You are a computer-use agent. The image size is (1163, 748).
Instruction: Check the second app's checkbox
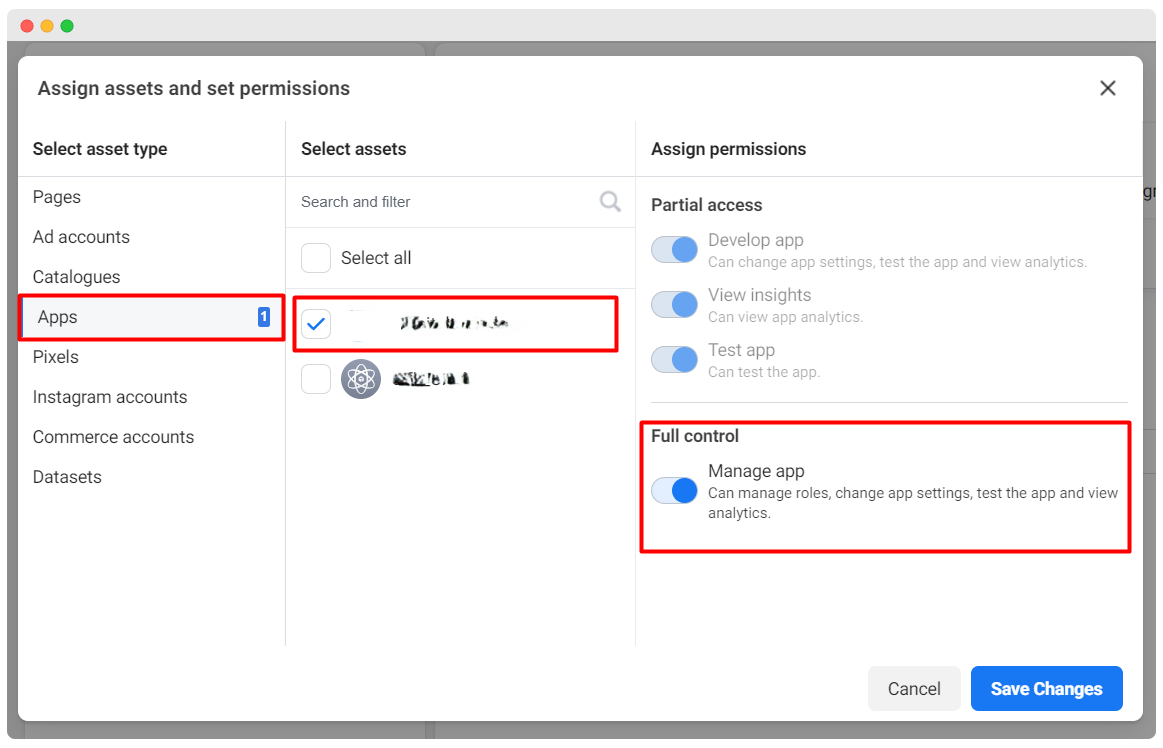coord(316,379)
